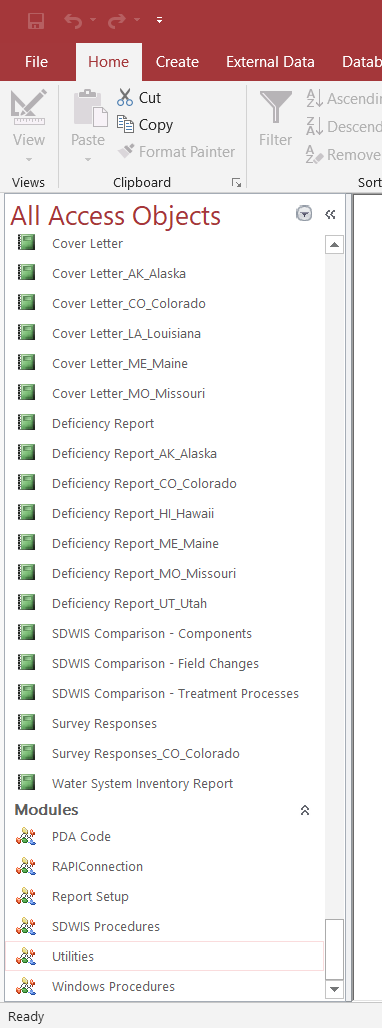Select the PDA Code module icon
Screen dimensions: 382x1028
click(x=26, y=837)
